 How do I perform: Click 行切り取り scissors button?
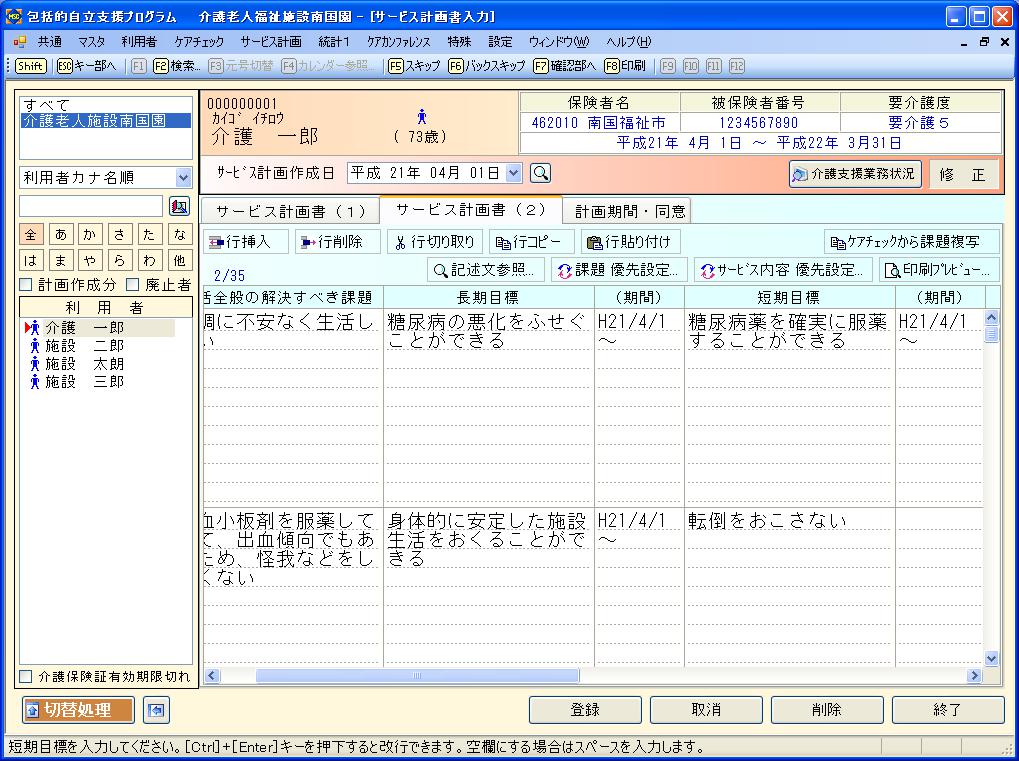(x=435, y=242)
